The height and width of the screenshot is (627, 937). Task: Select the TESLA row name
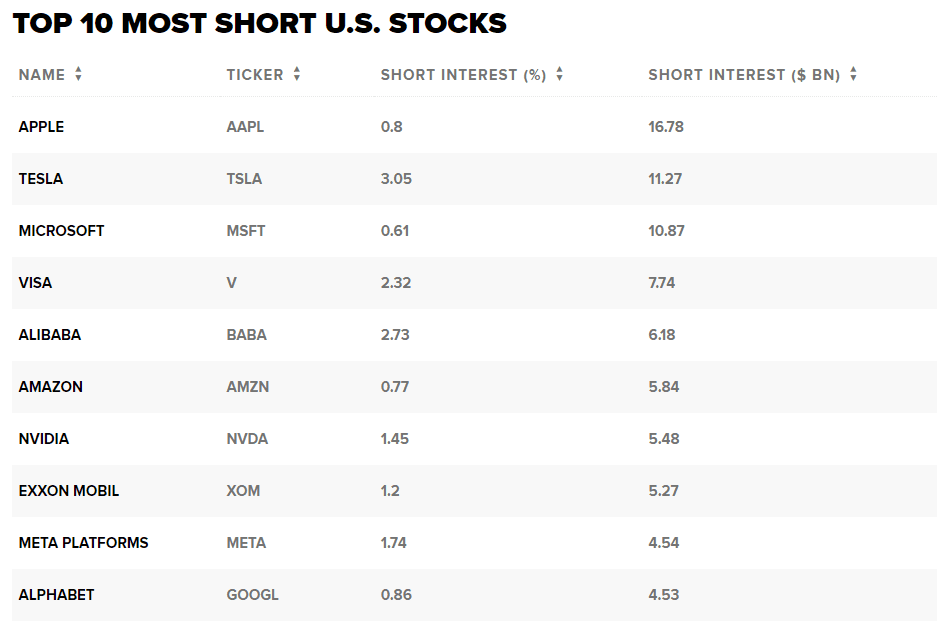pyautogui.click(x=41, y=179)
